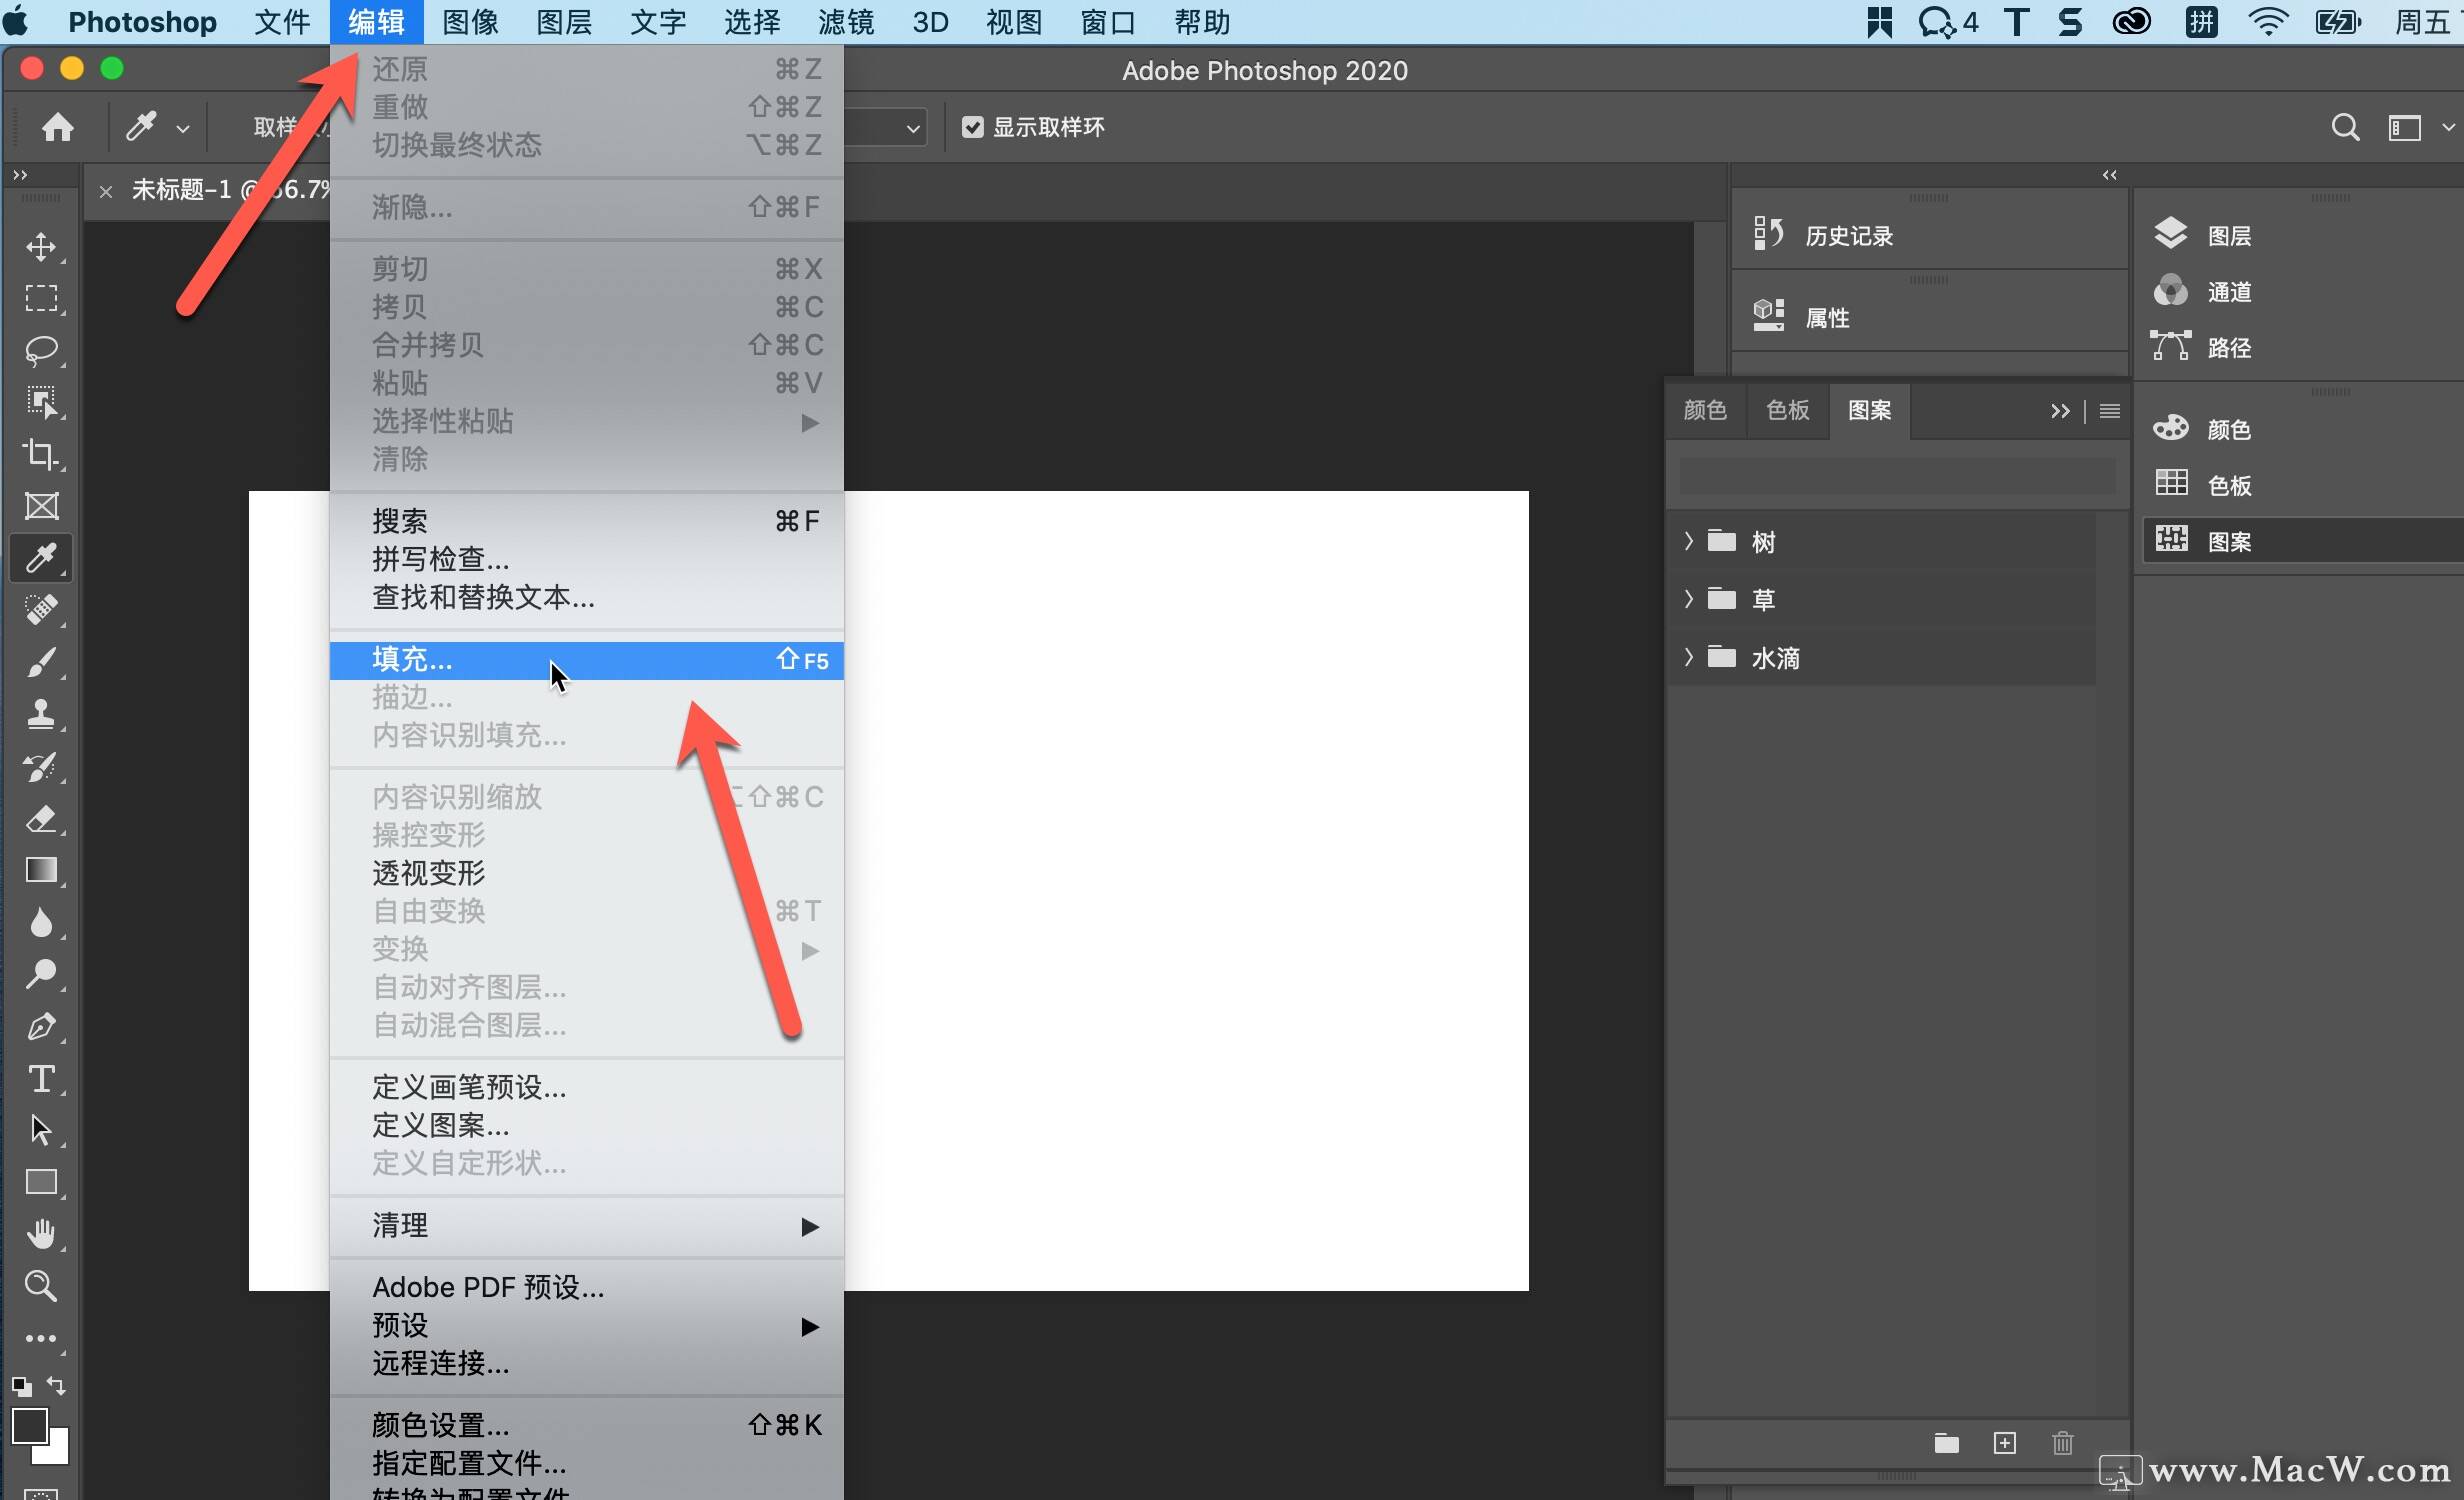Switch to 图案 tab in panel
2464x1500 pixels.
(1869, 408)
